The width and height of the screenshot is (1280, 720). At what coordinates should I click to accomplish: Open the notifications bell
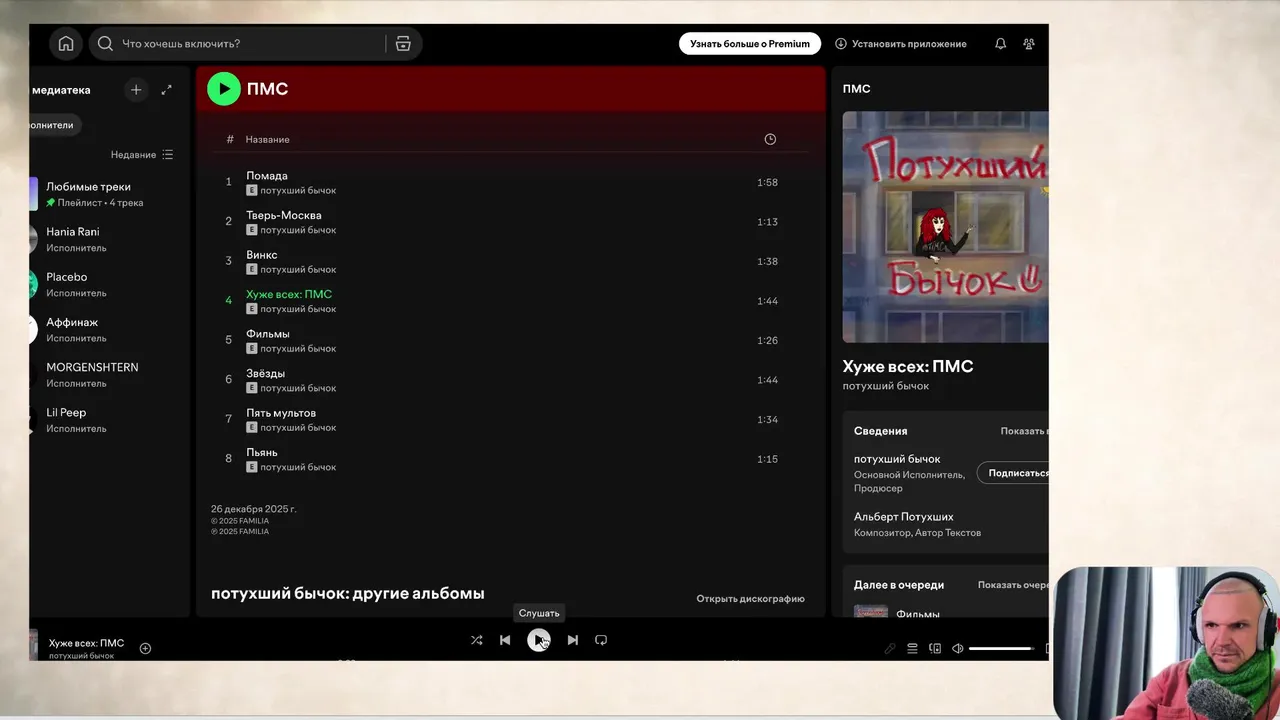click(1000, 44)
